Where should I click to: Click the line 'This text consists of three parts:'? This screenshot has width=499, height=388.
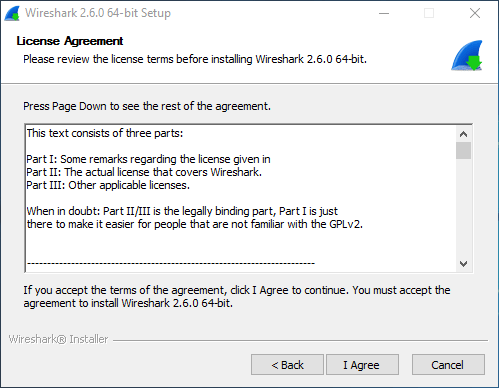tap(105, 133)
